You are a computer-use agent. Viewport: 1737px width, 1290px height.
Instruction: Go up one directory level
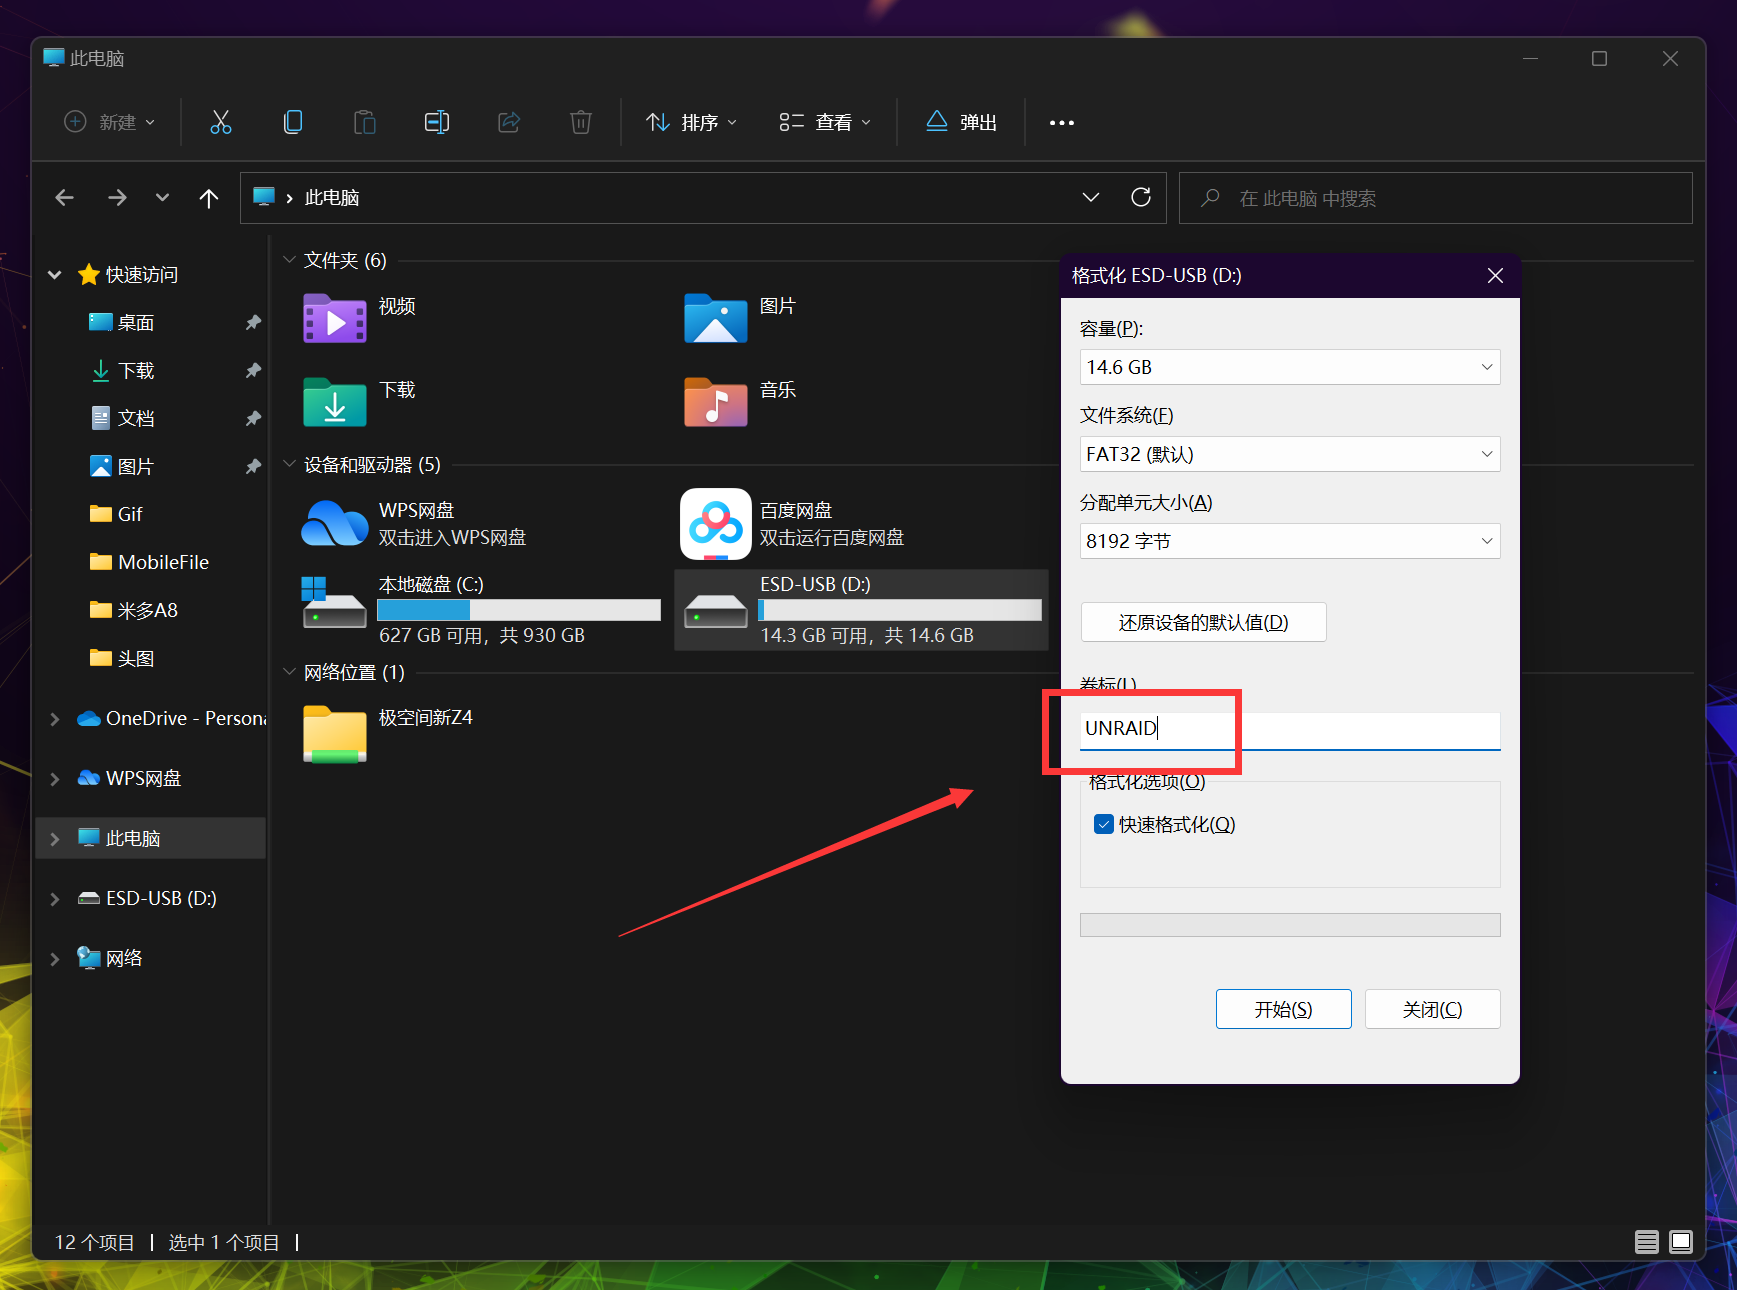coord(208,198)
